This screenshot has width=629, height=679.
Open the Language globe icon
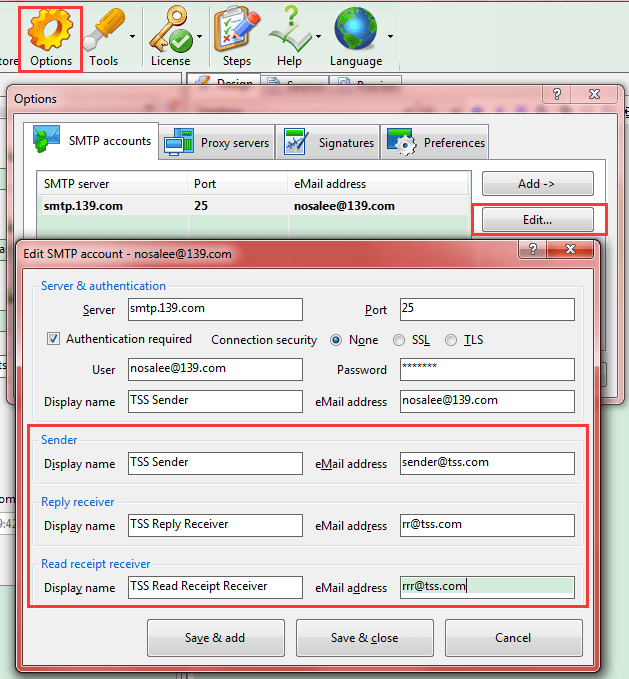356,39
